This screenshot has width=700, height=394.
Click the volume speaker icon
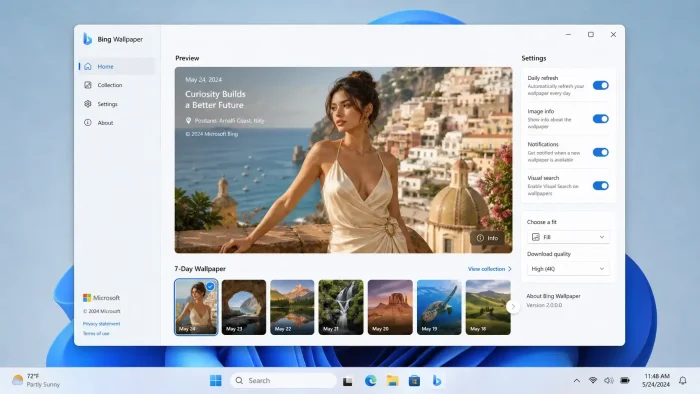(609, 381)
